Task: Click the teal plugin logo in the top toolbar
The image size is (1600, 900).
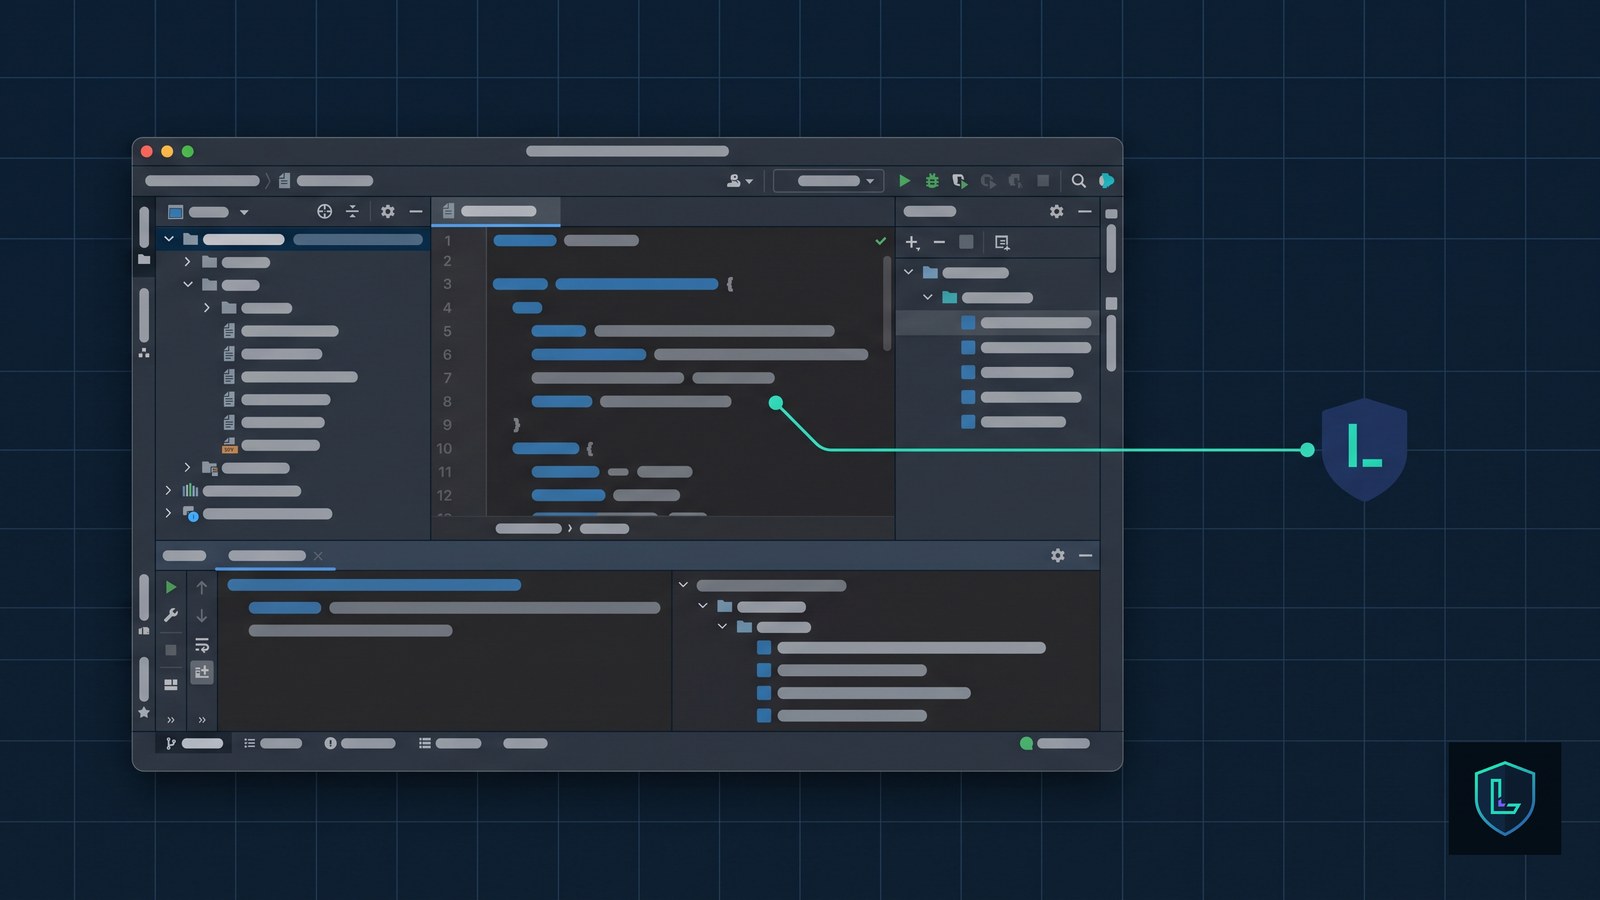Action: click(x=1106, y=181)
